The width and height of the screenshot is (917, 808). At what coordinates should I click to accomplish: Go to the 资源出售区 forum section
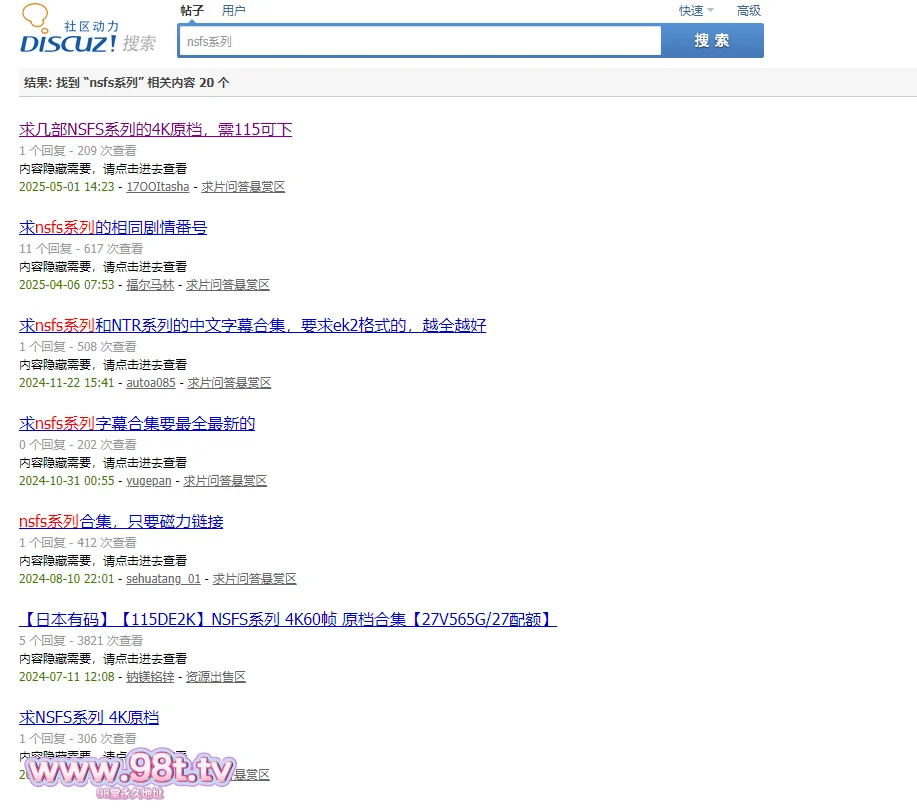(x=215, y=677)
